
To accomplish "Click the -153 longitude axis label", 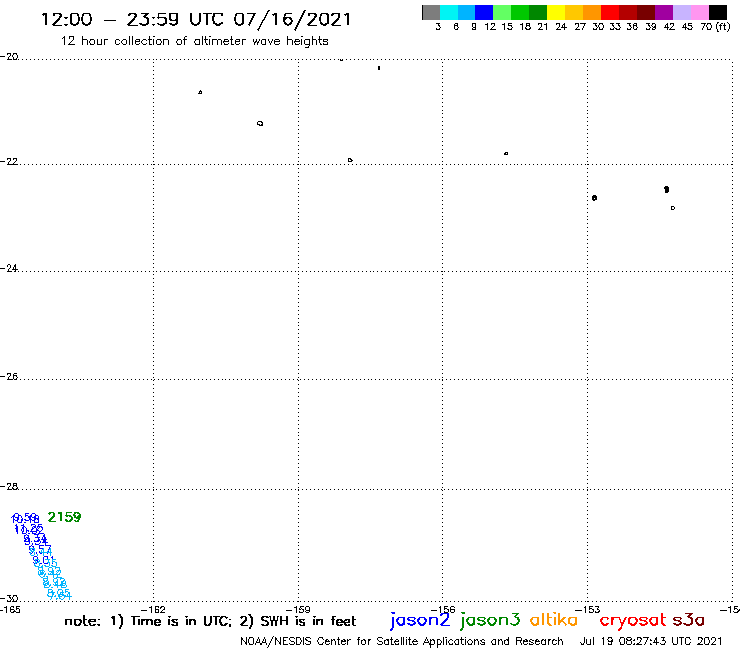I will click(x=588, y=609).
